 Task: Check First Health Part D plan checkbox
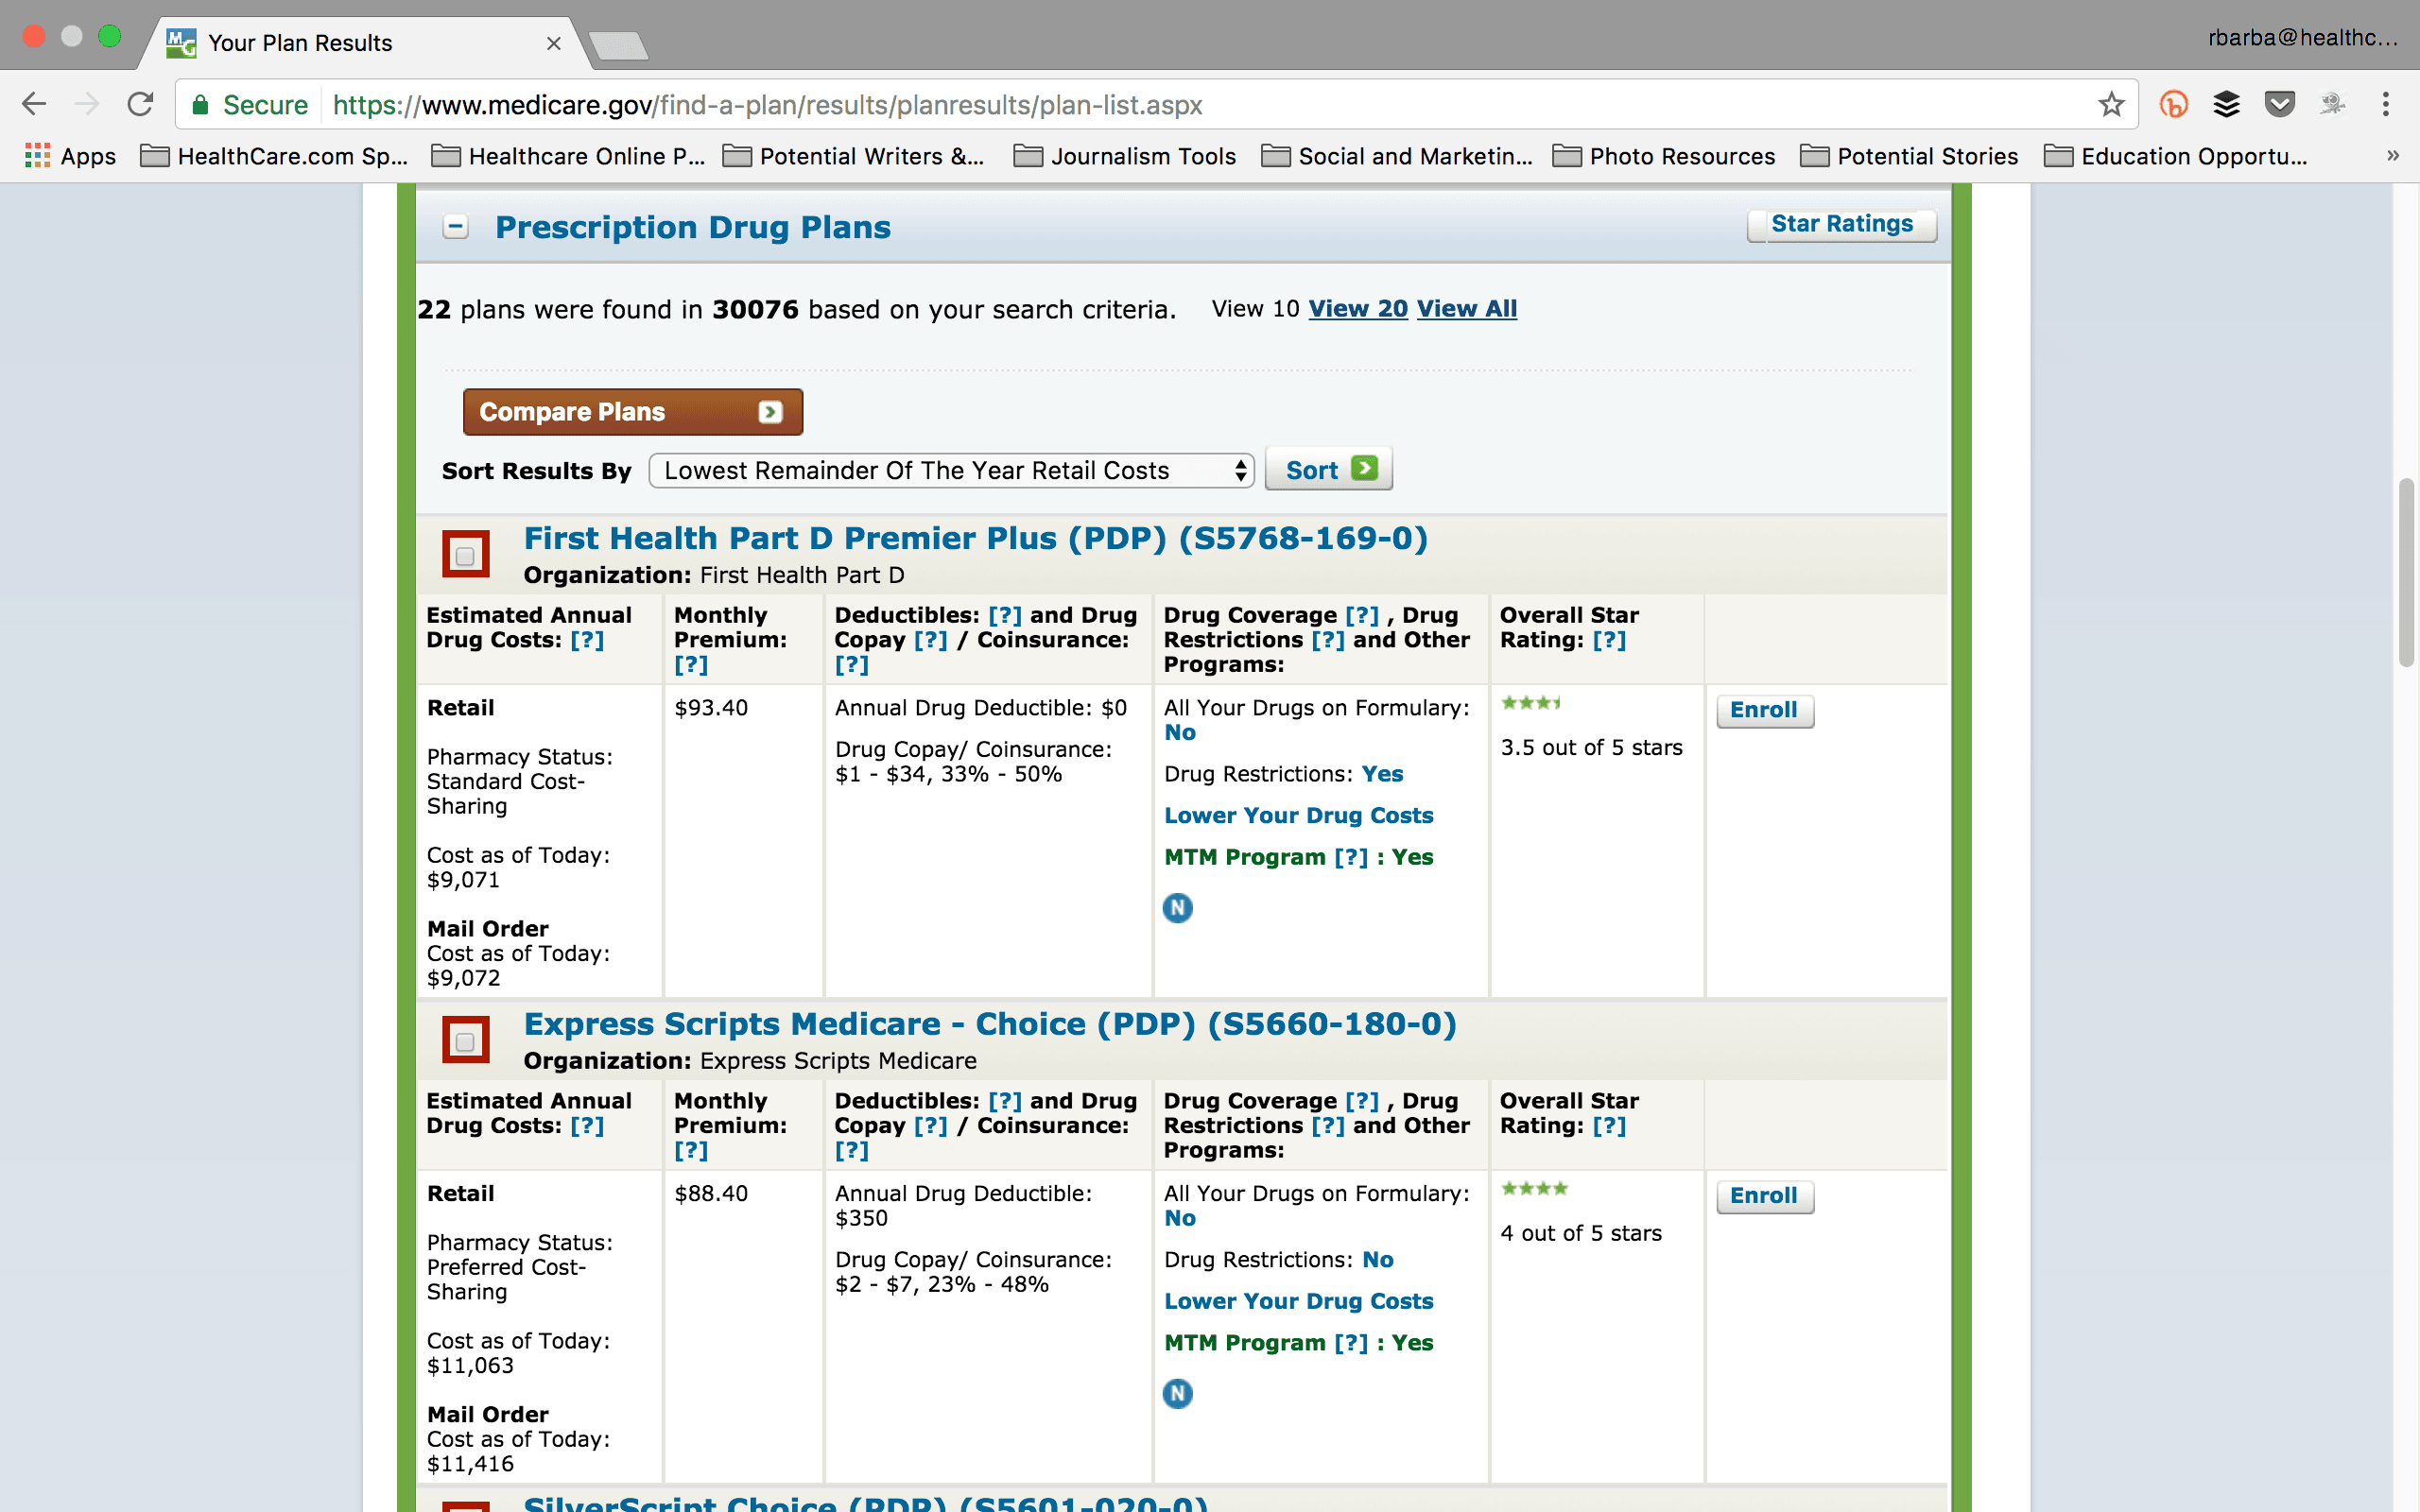point(465,556)
